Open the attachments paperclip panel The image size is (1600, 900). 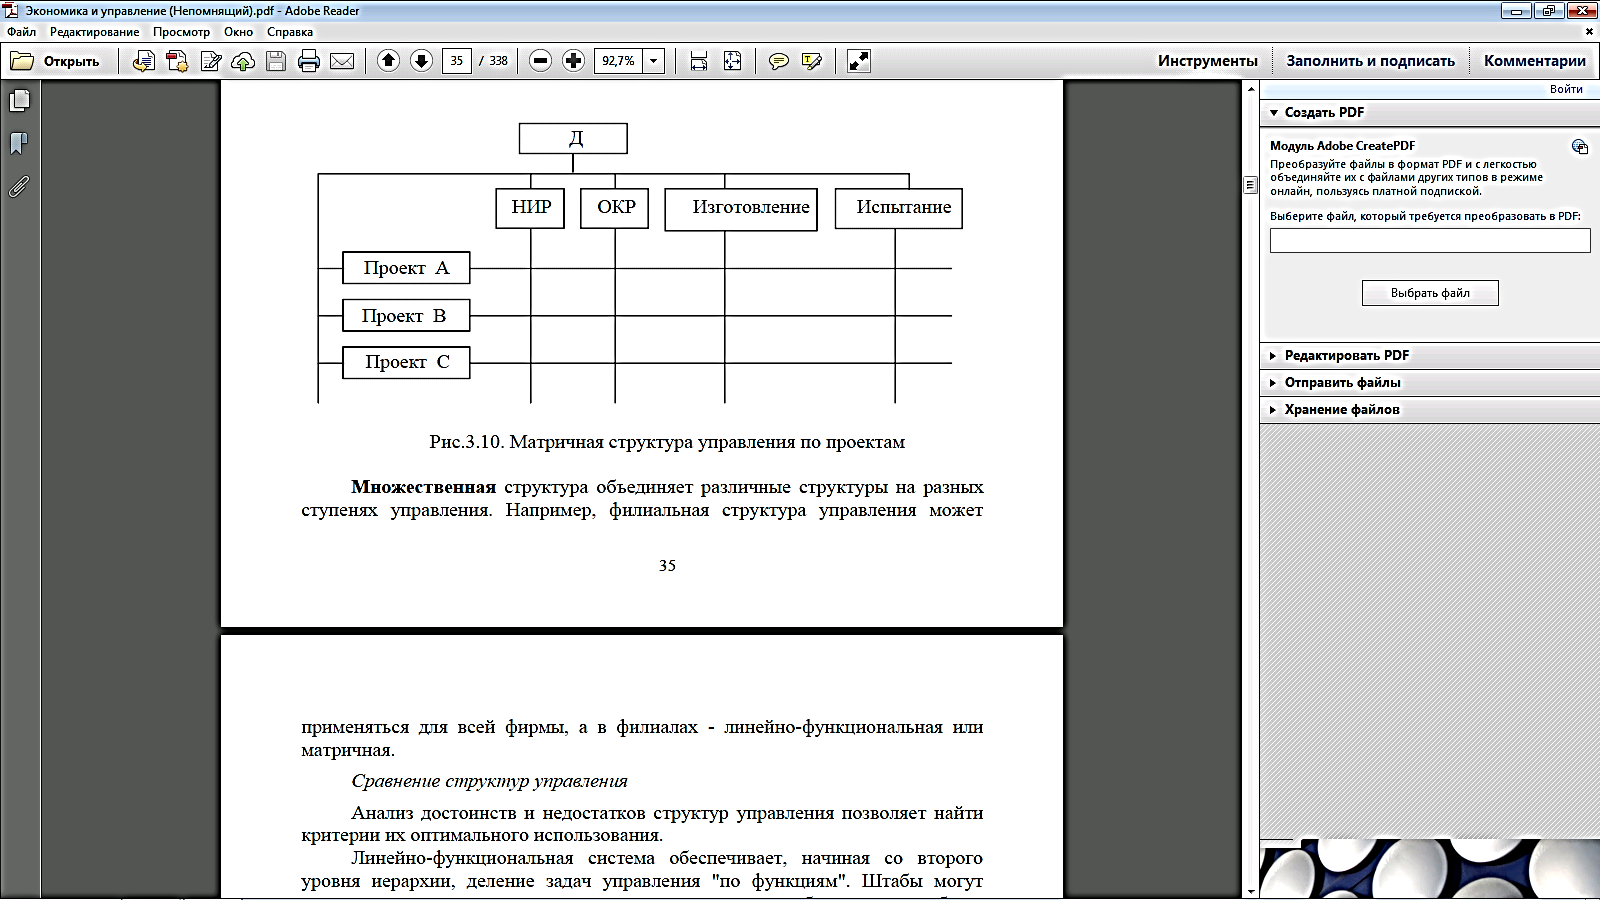tap(19, 187)
